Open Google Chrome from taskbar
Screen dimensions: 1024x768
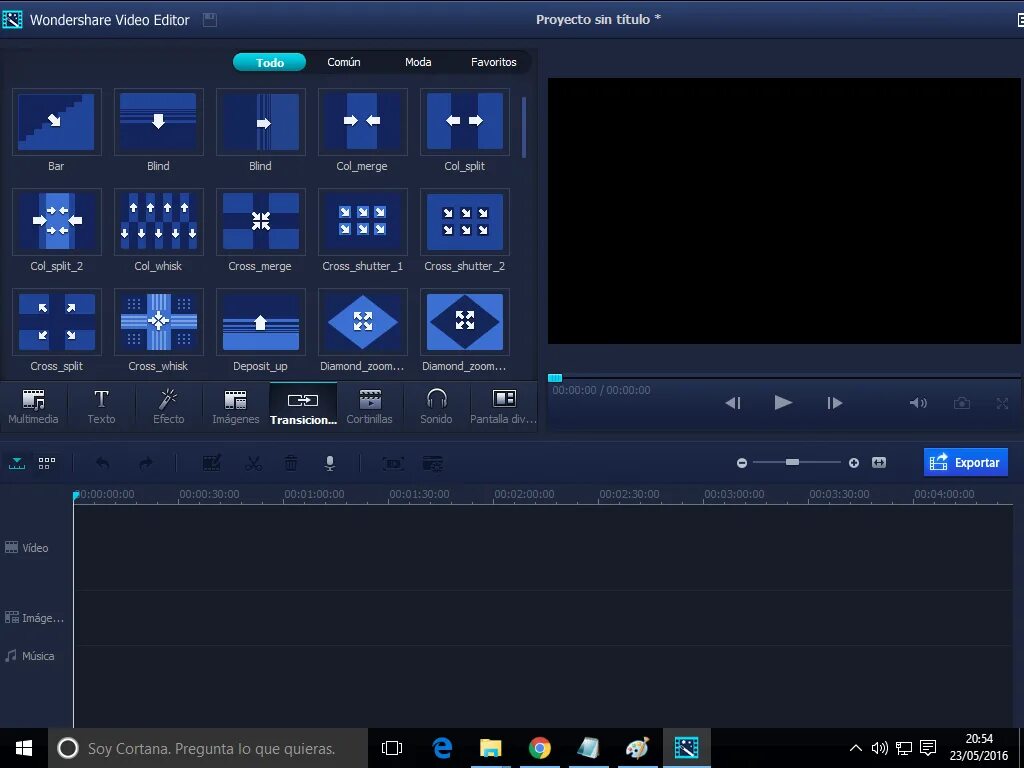(x=540, y=748)
